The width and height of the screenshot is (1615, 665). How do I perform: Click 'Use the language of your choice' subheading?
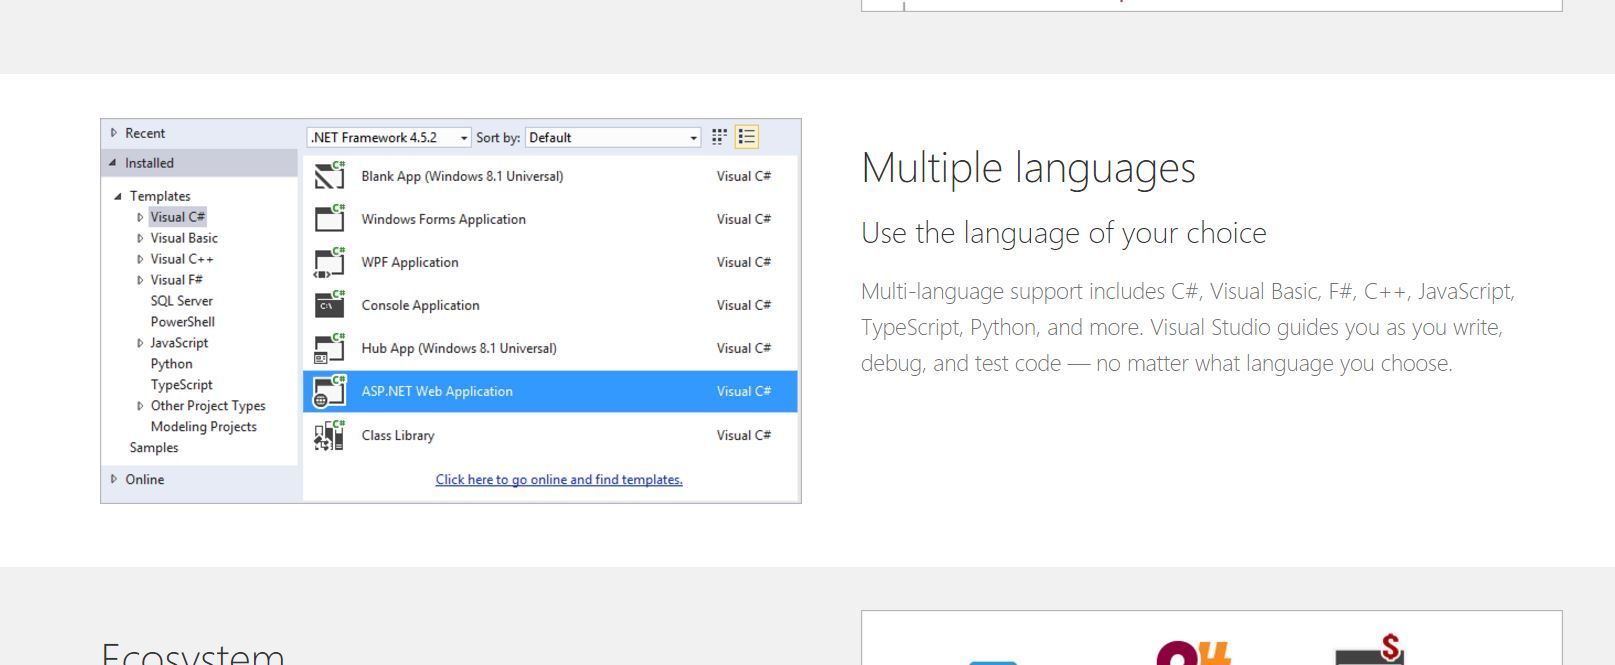(x=1064, y=233)
